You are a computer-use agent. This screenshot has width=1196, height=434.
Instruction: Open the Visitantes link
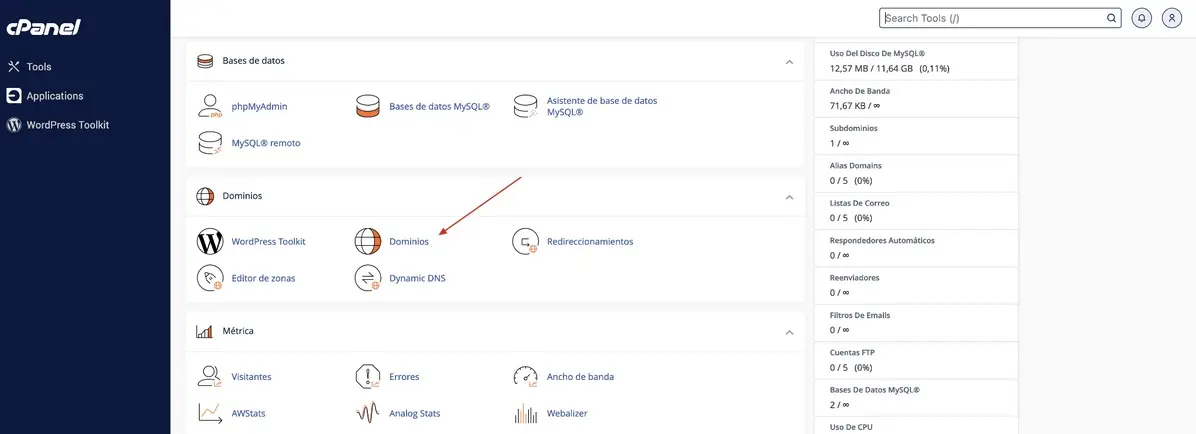coord(252,377)
